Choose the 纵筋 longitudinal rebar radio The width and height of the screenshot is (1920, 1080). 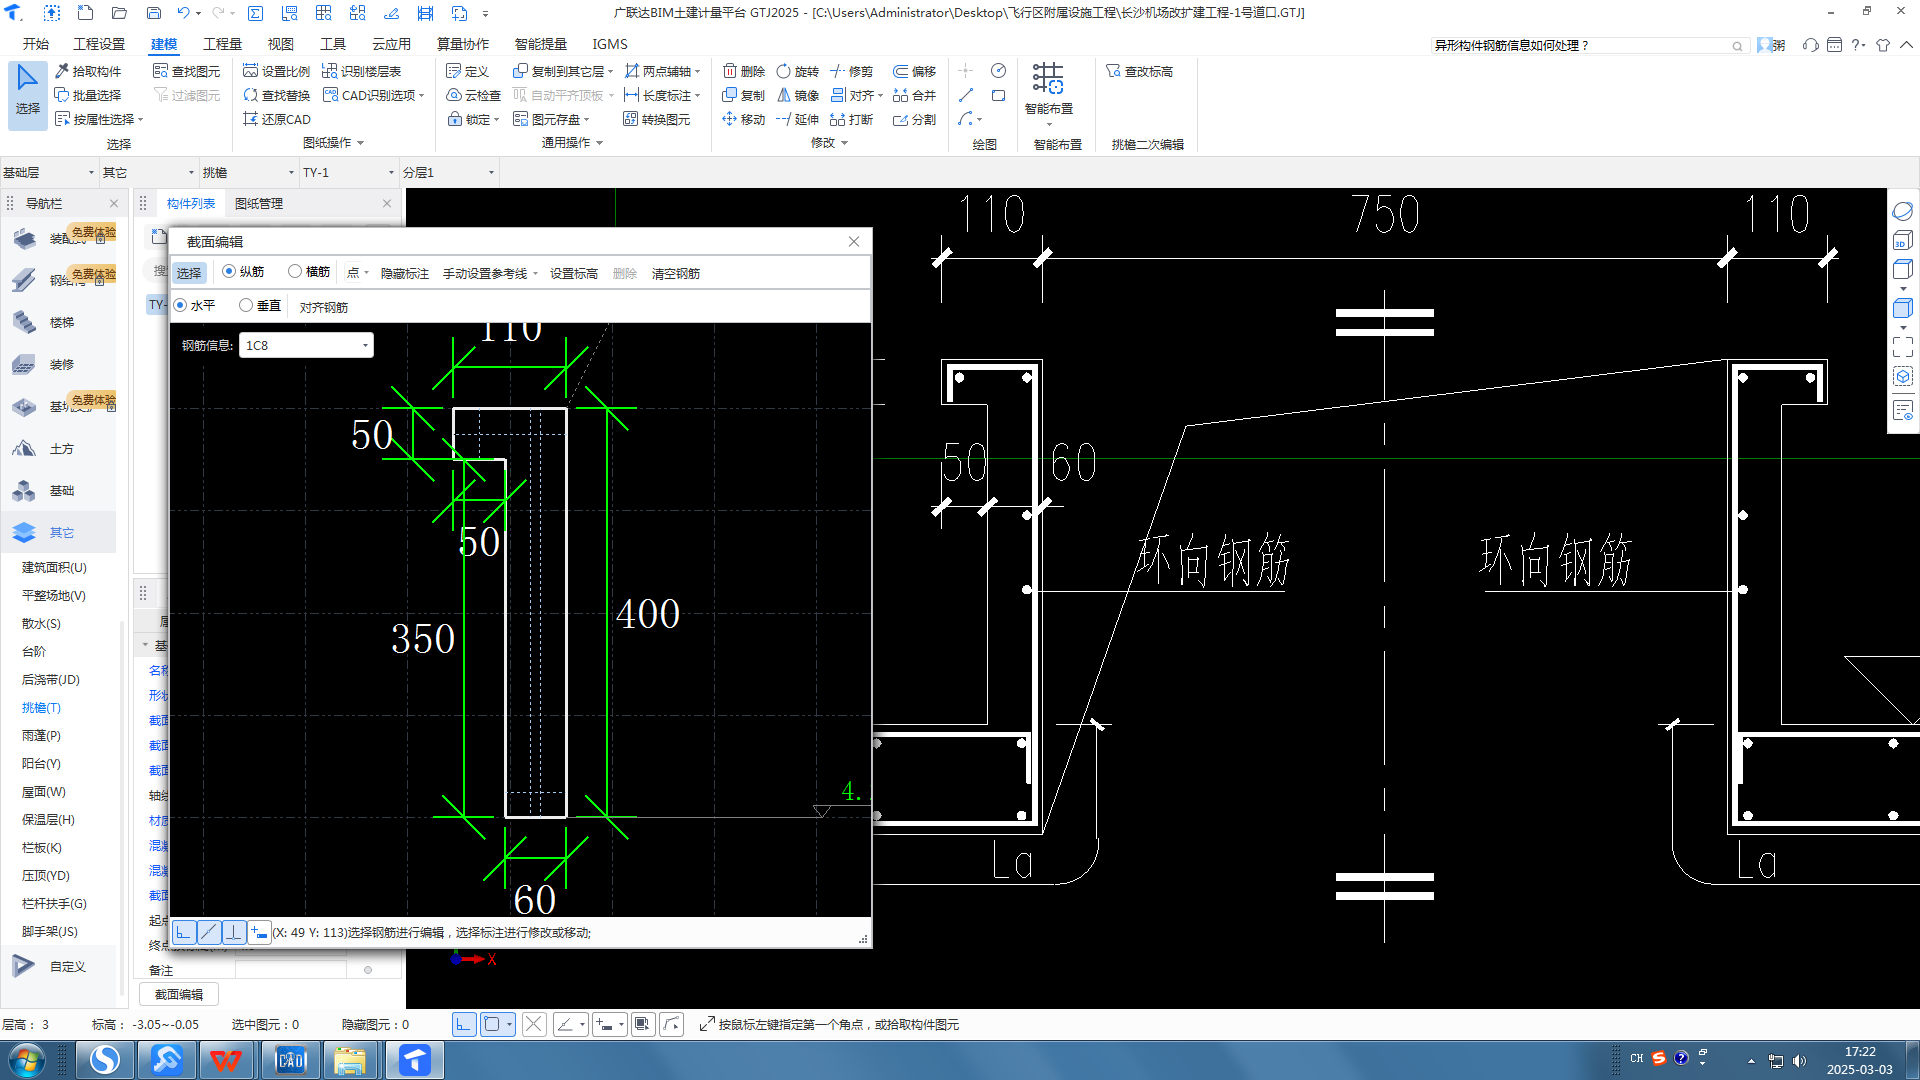point(229,271)
